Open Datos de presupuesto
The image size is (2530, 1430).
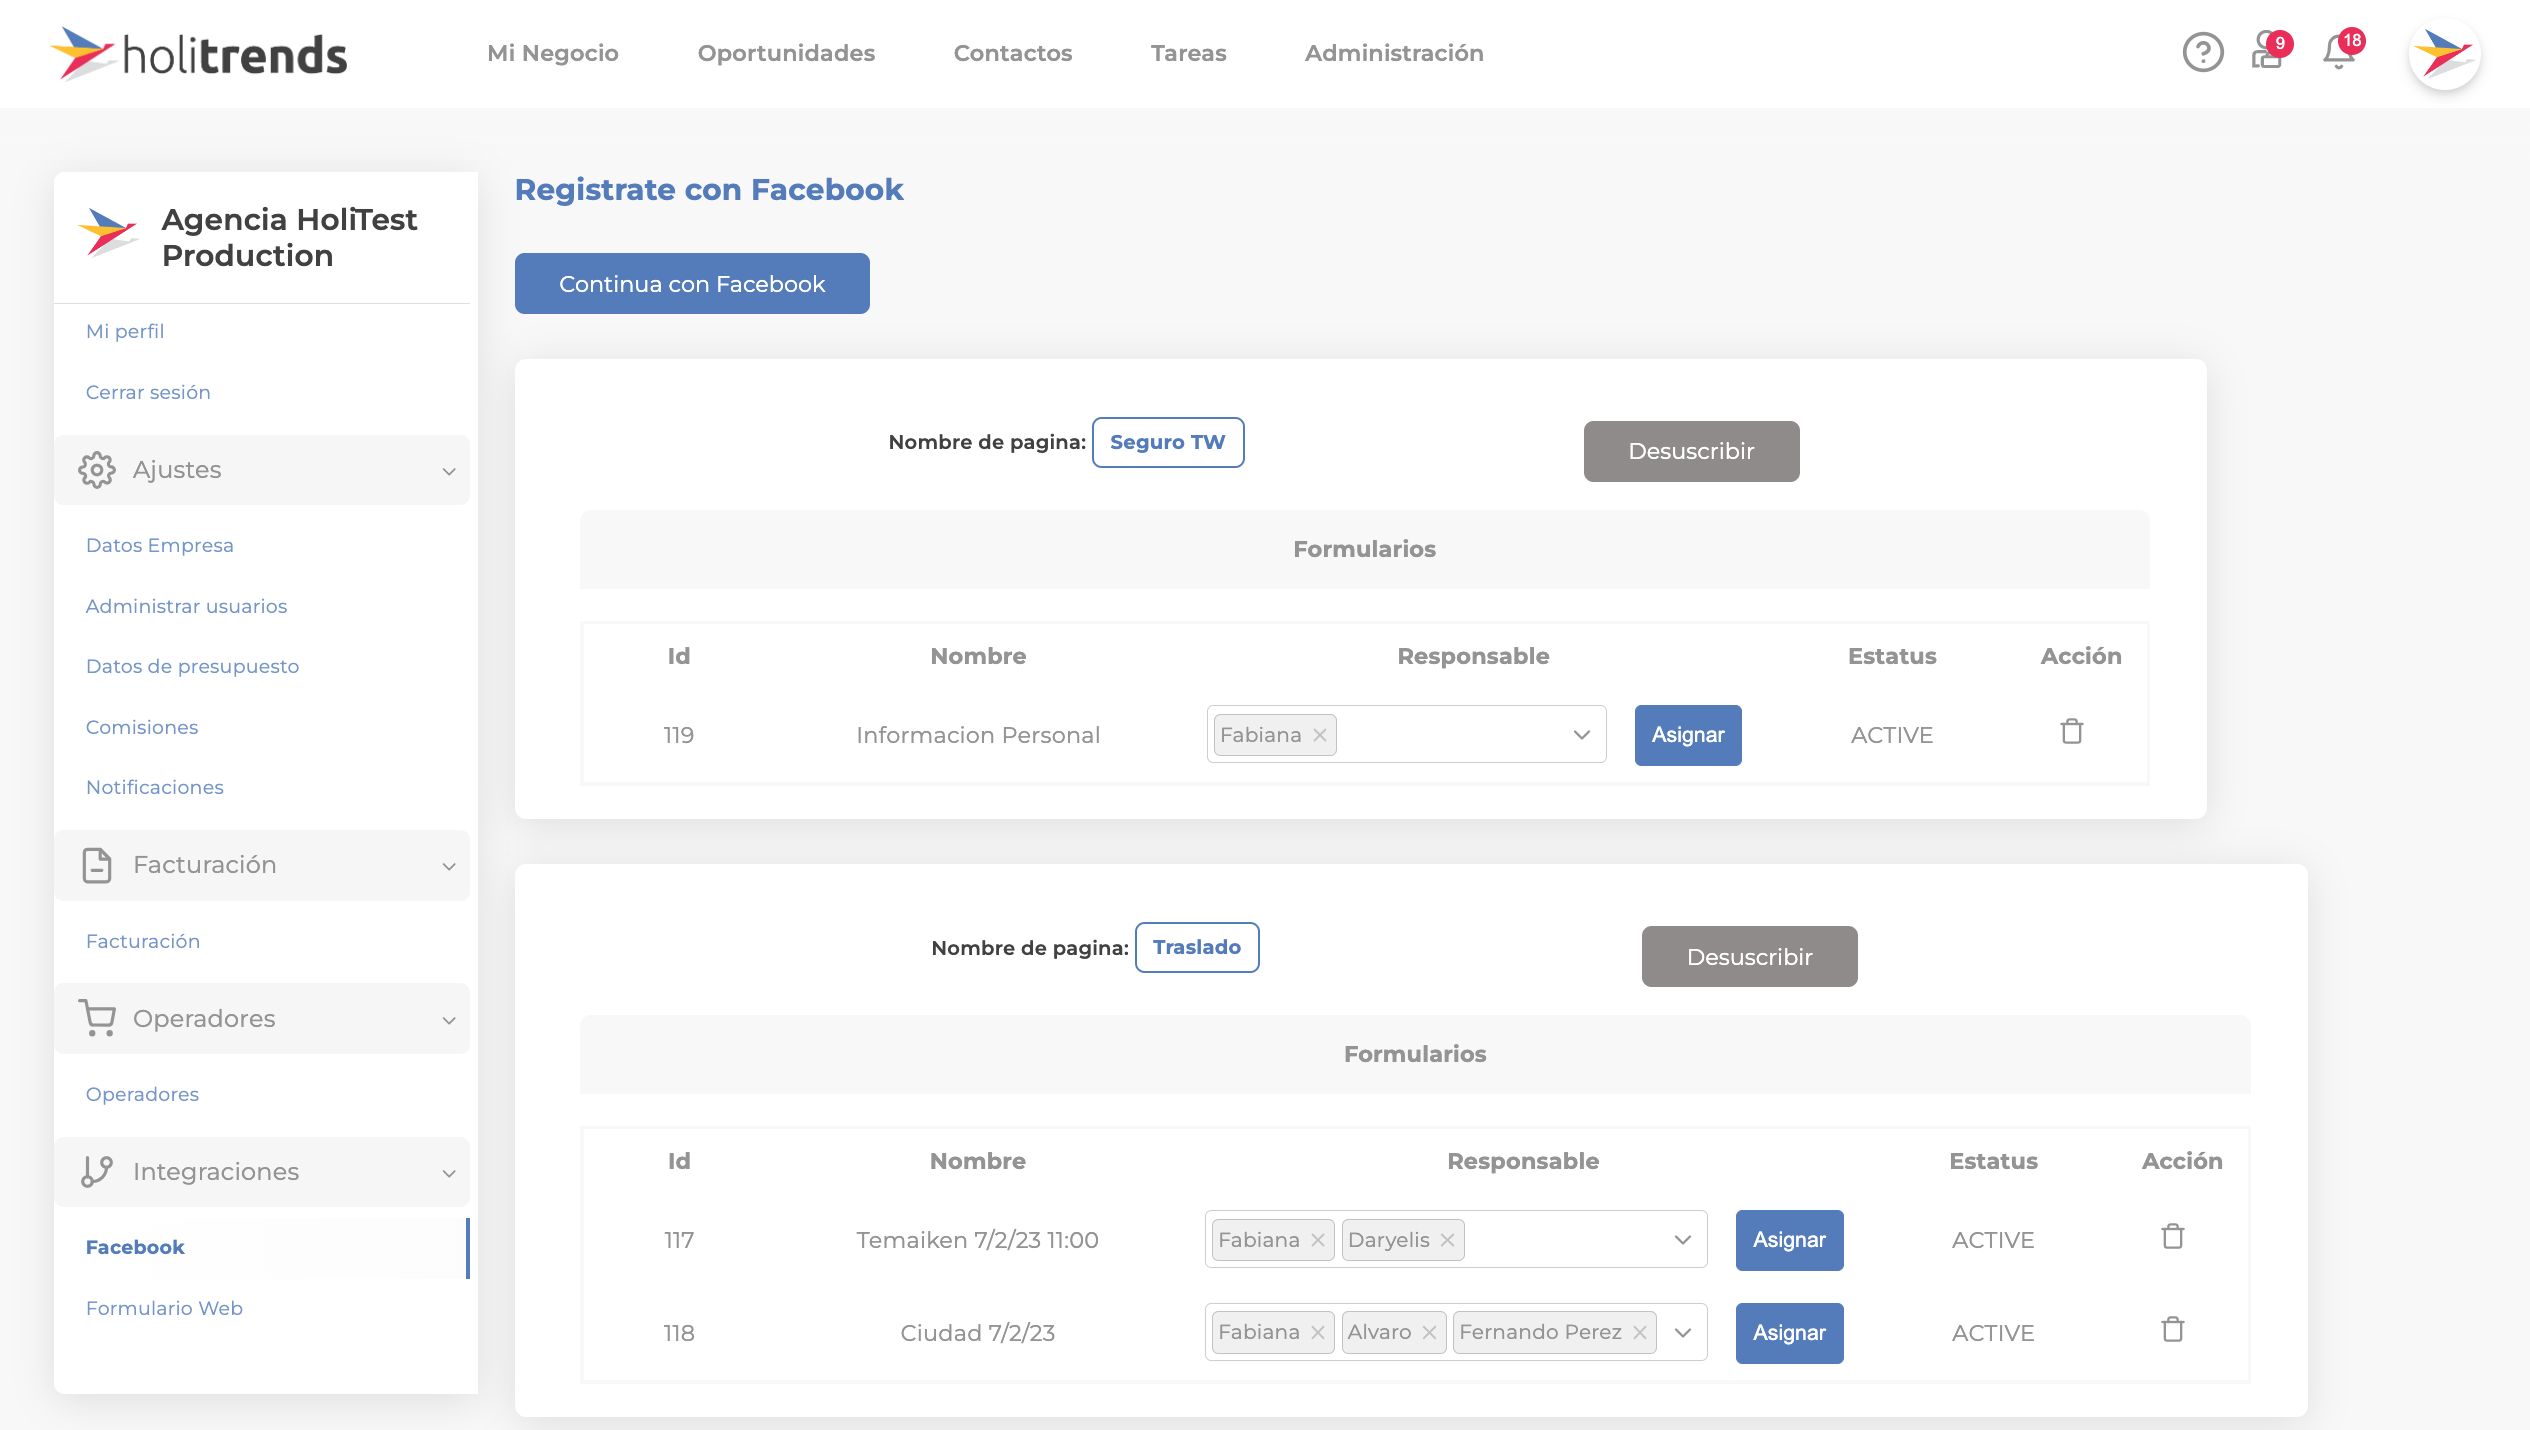coord(192,666)
